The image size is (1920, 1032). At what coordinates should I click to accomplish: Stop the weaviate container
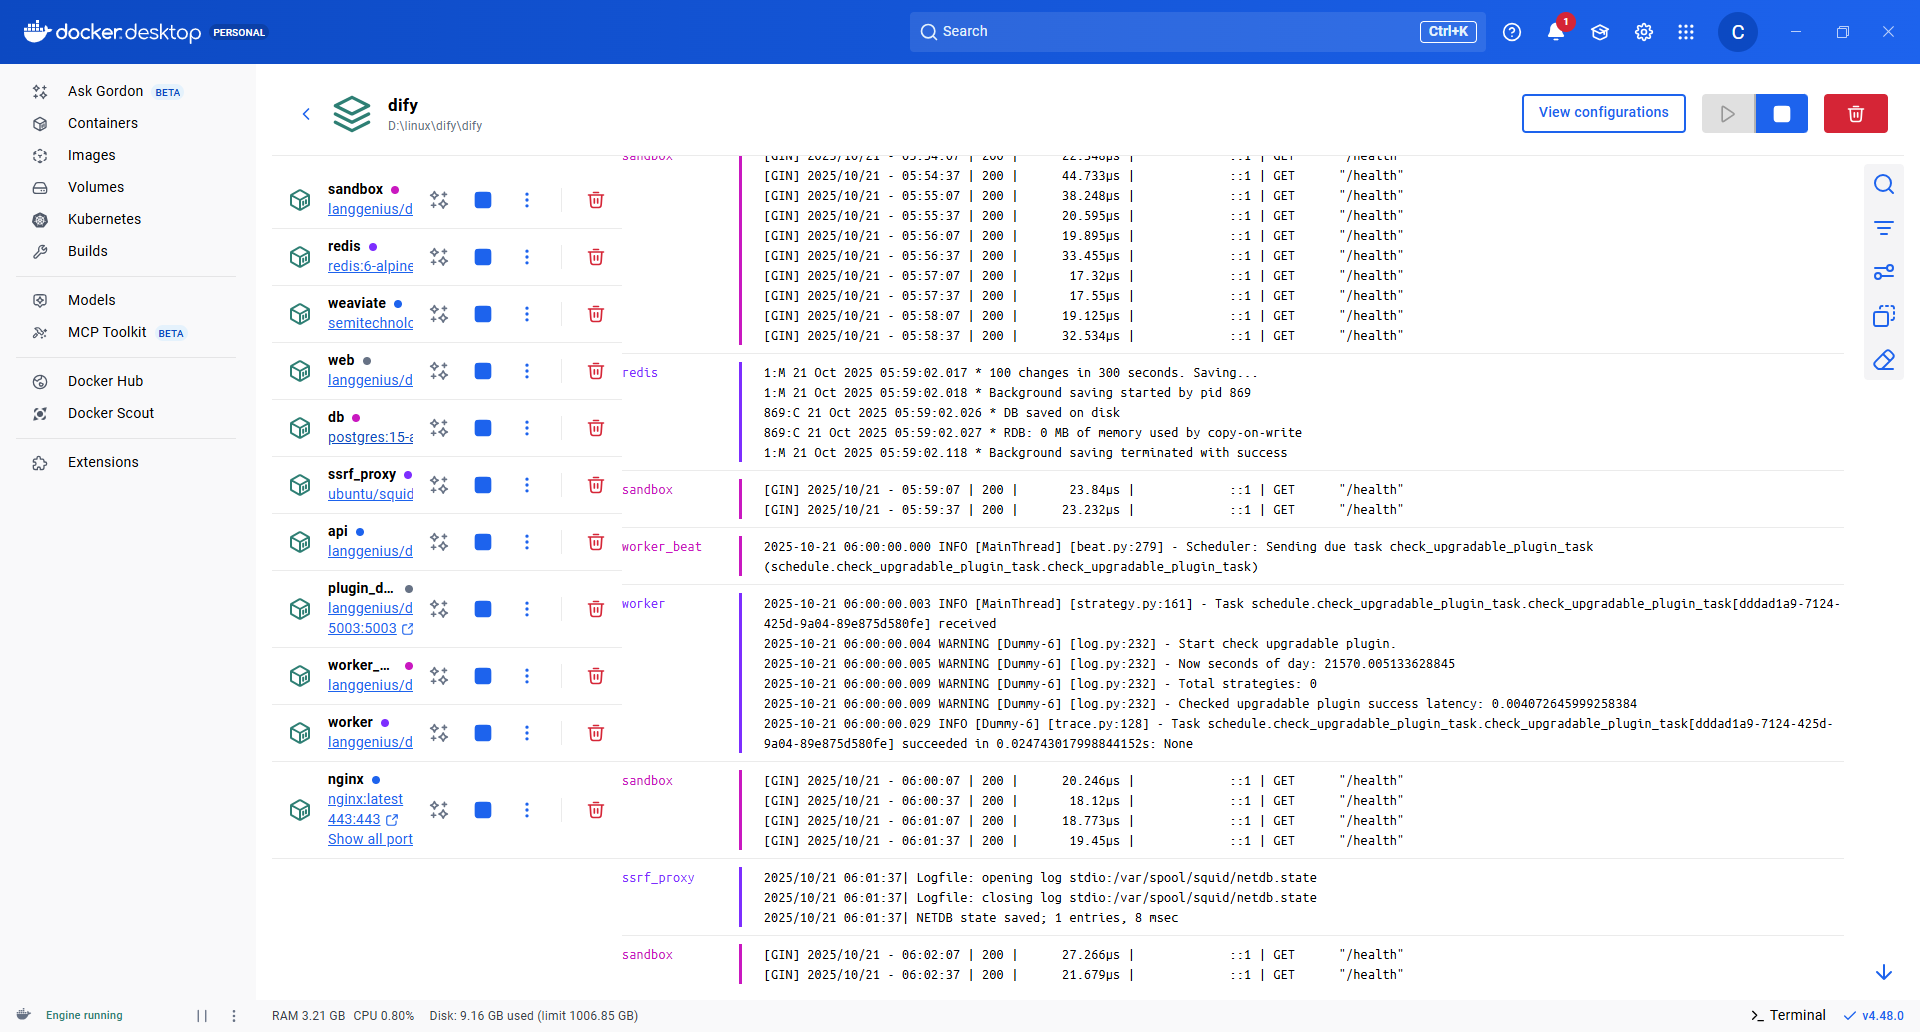tap(483, 314)
